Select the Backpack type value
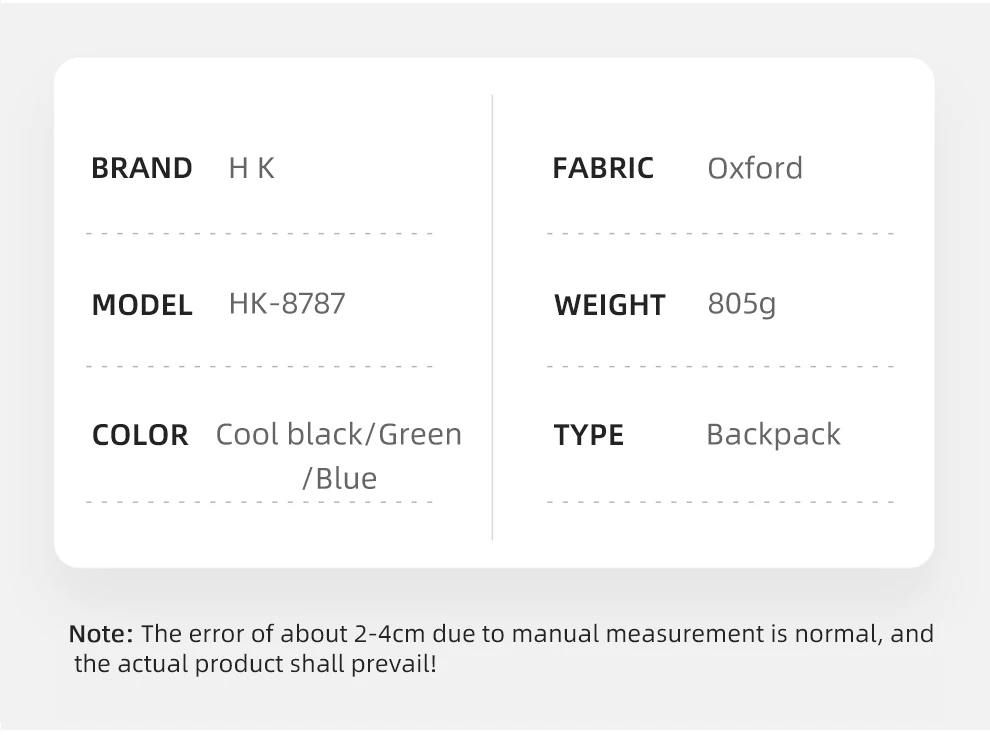The width and height of the screenshot is (990, 741). tap(773, 434)
